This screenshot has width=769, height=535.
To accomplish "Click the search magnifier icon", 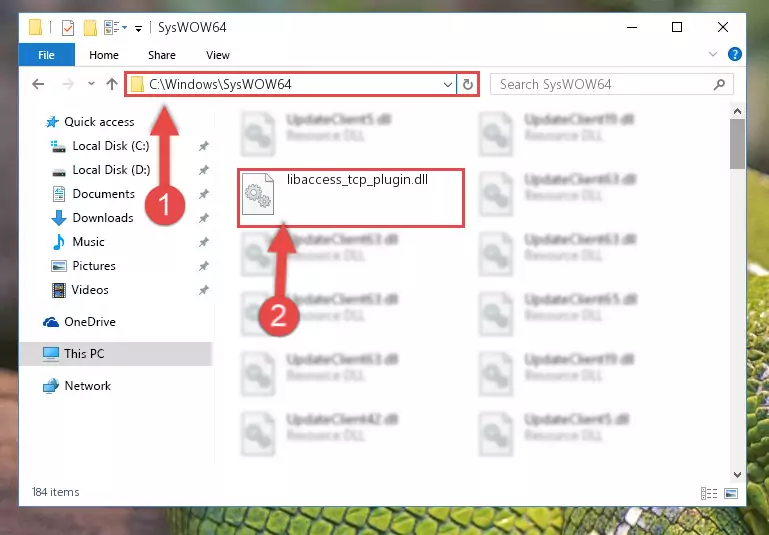I will [x=719, y=84].
